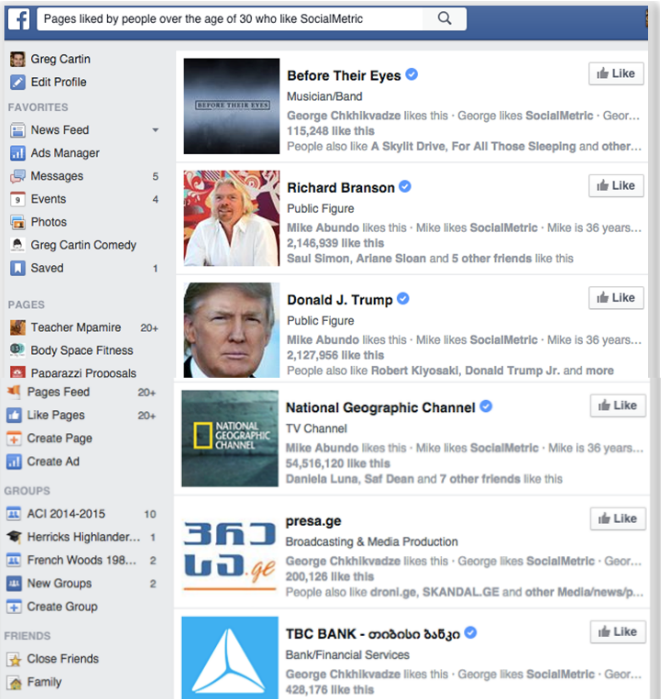Screen dimensions: 661x700
Task: Open the ACI 2014-2015 group icon
Action: (14, 514)
